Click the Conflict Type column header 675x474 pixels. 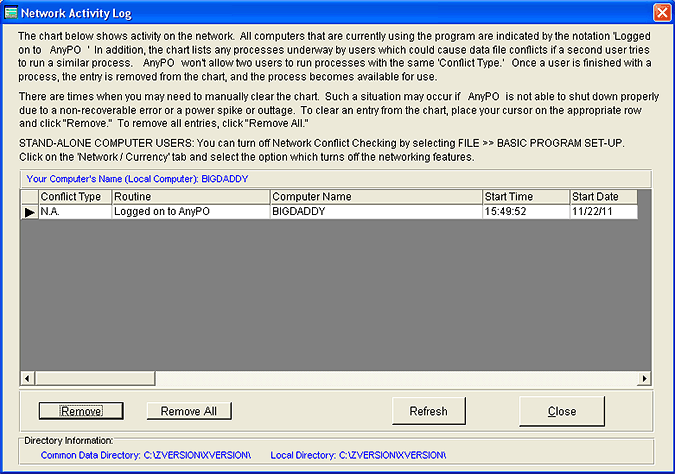tap(75, 197)
